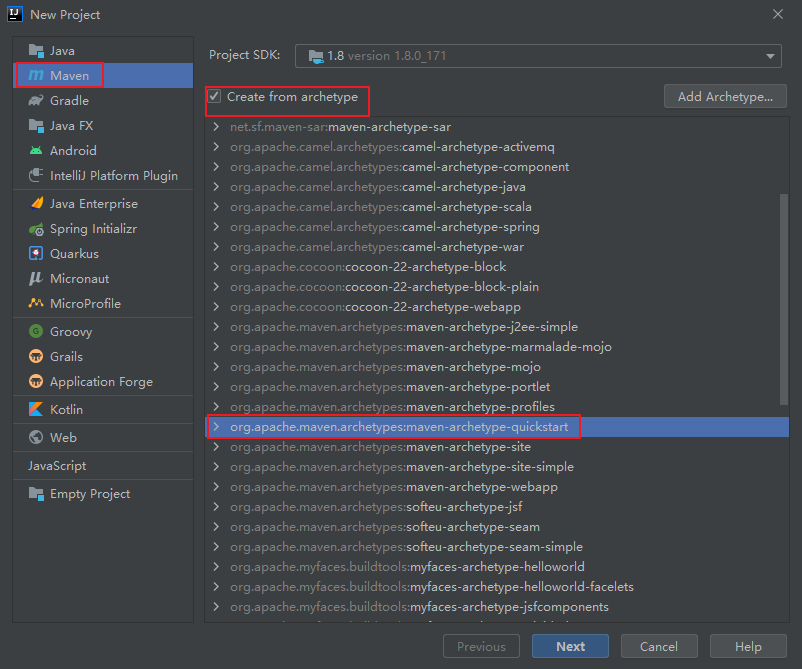Click the Groovy project icon
The width and height of the screenshot is (802, 669).
point(36,332)
